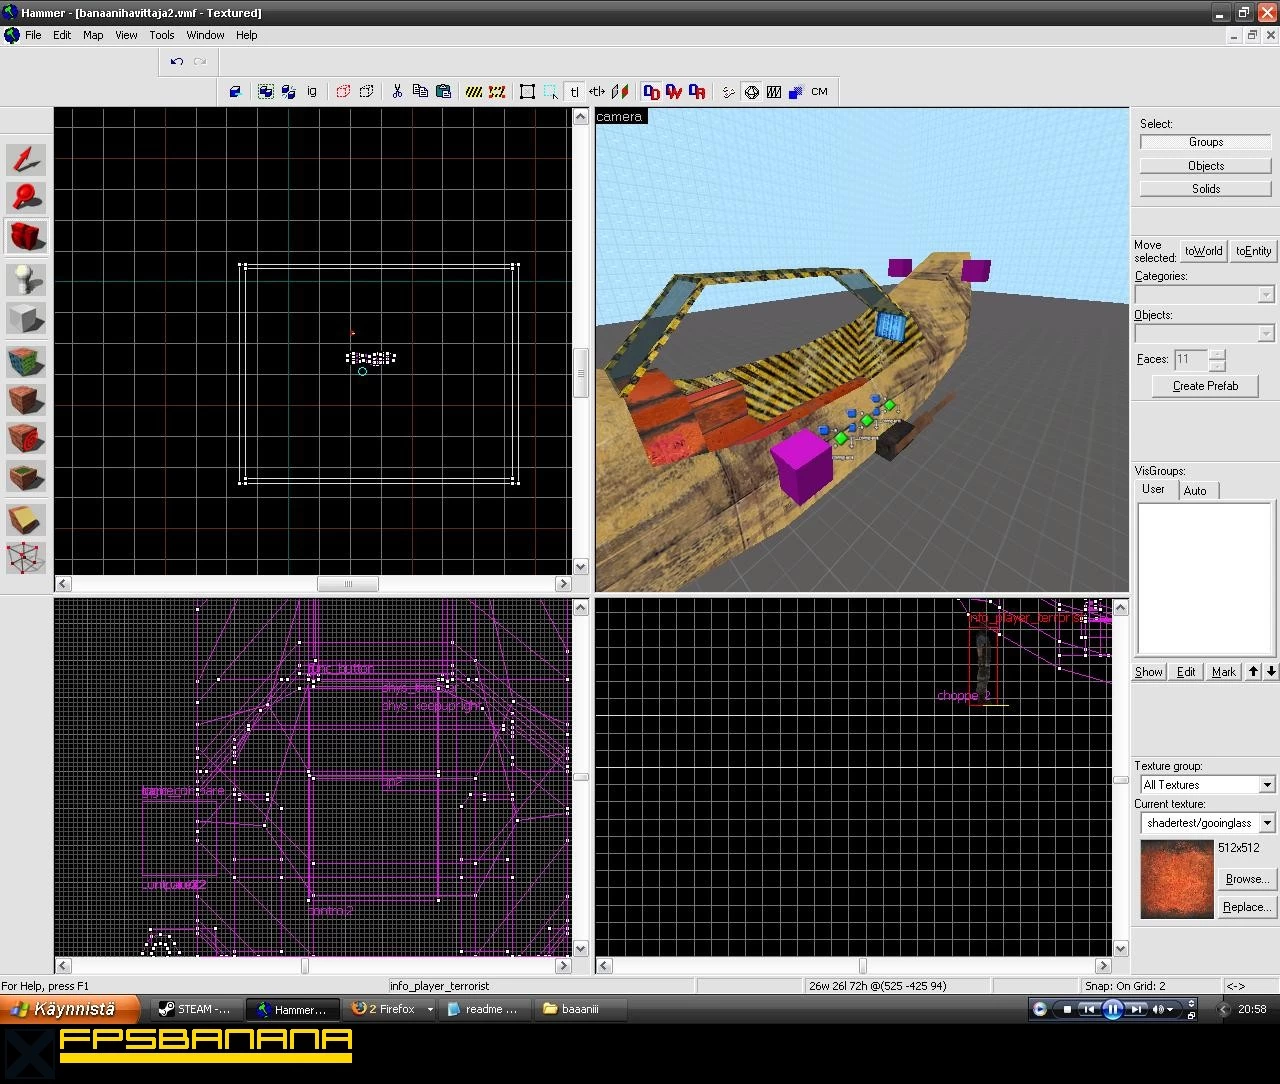This screenshot has height=1084, width=1280.
Task: Toggle the texture lock 'tl' button
Action: tap(574, 91)
